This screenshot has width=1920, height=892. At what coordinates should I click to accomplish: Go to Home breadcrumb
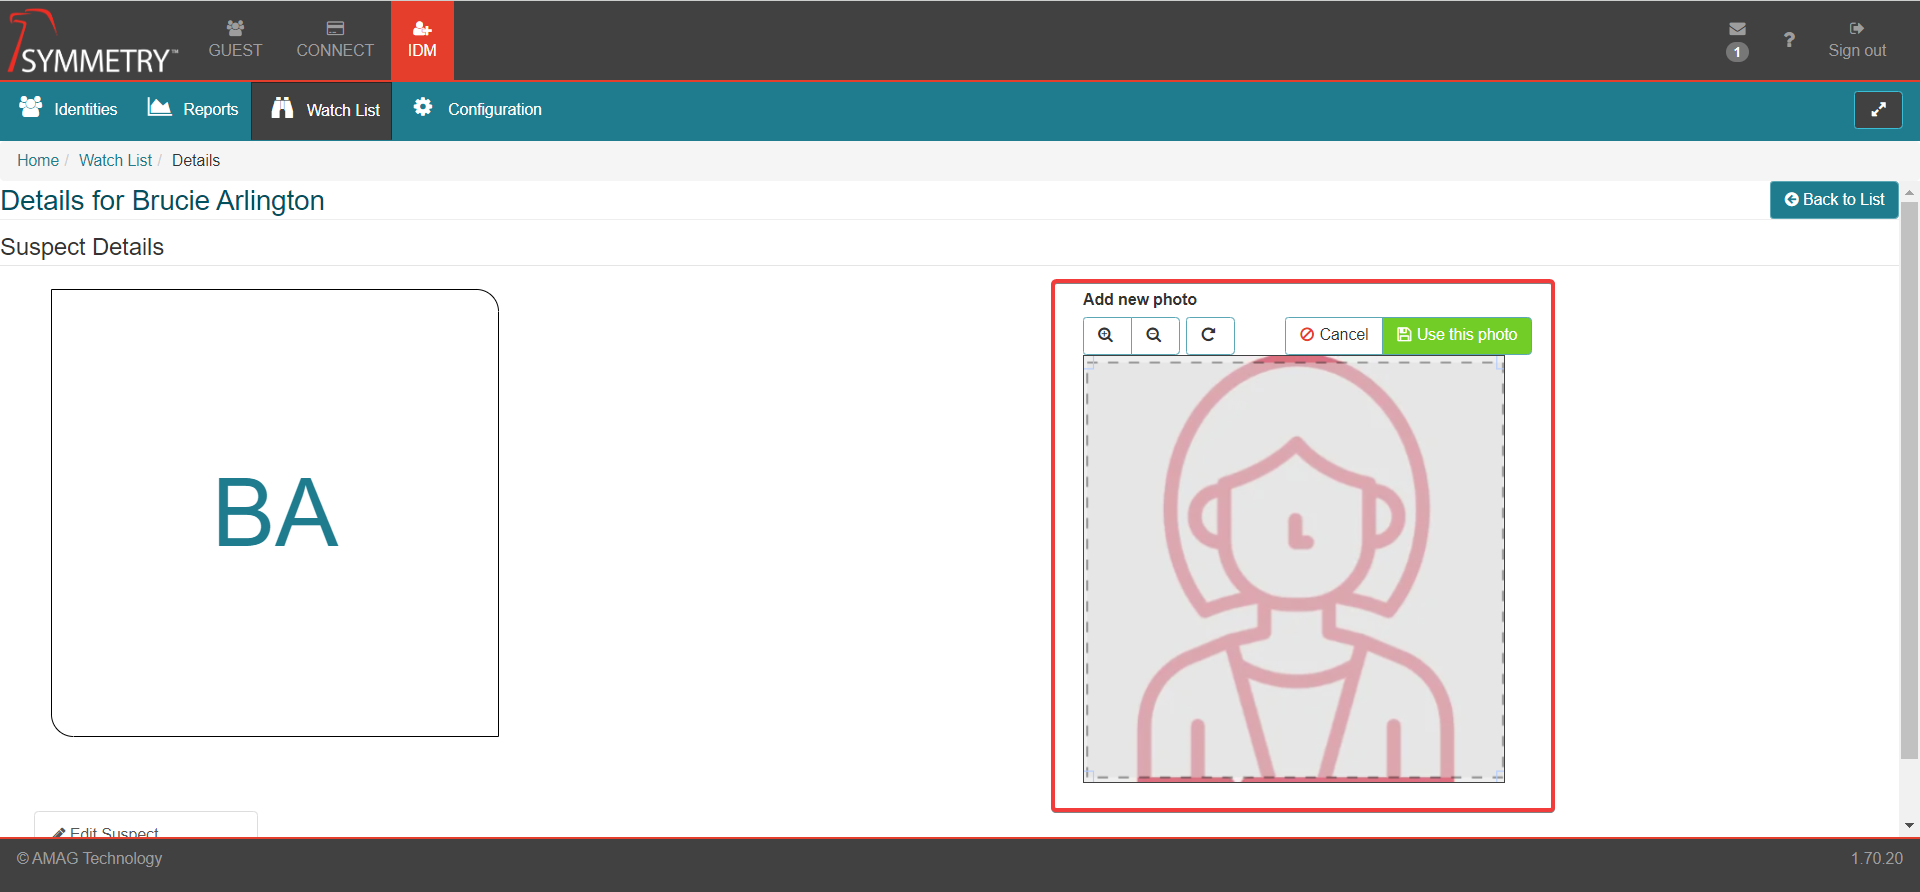(38, 160)
